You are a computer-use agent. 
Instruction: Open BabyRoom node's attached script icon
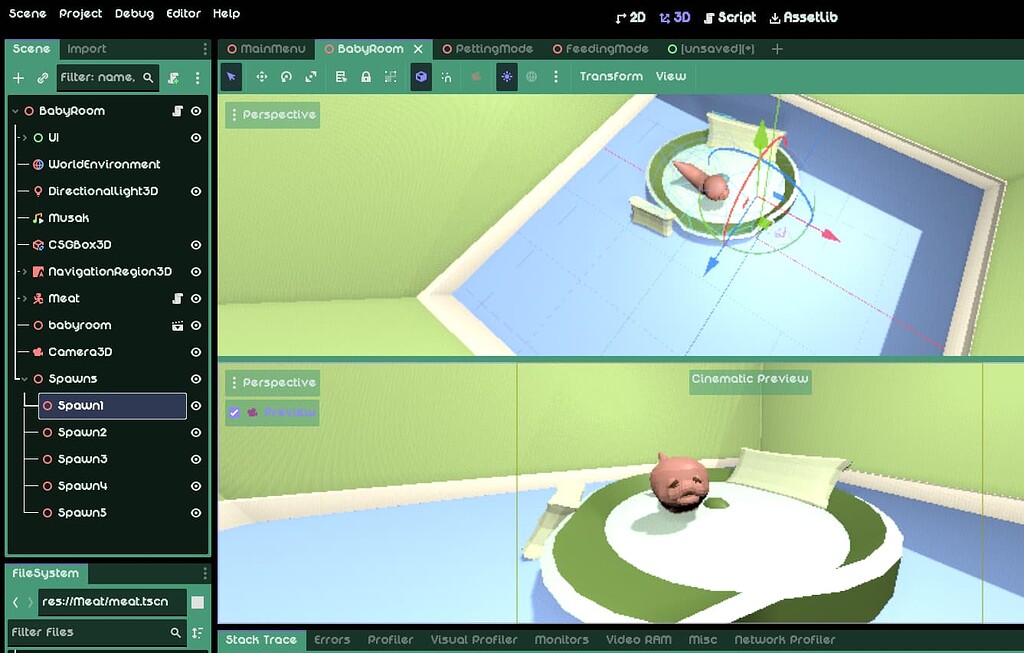(x=177, y=111)
